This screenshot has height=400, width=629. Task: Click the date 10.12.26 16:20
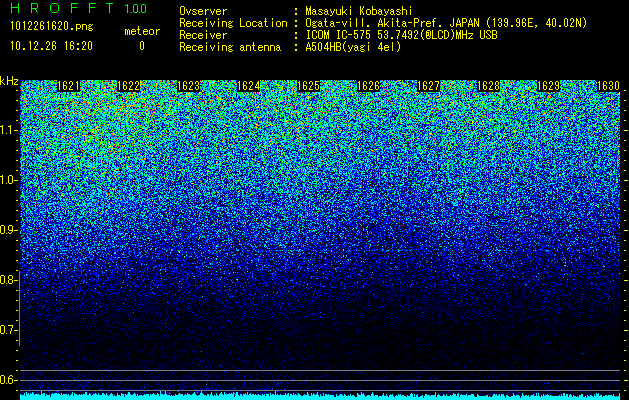pos(51,46)
